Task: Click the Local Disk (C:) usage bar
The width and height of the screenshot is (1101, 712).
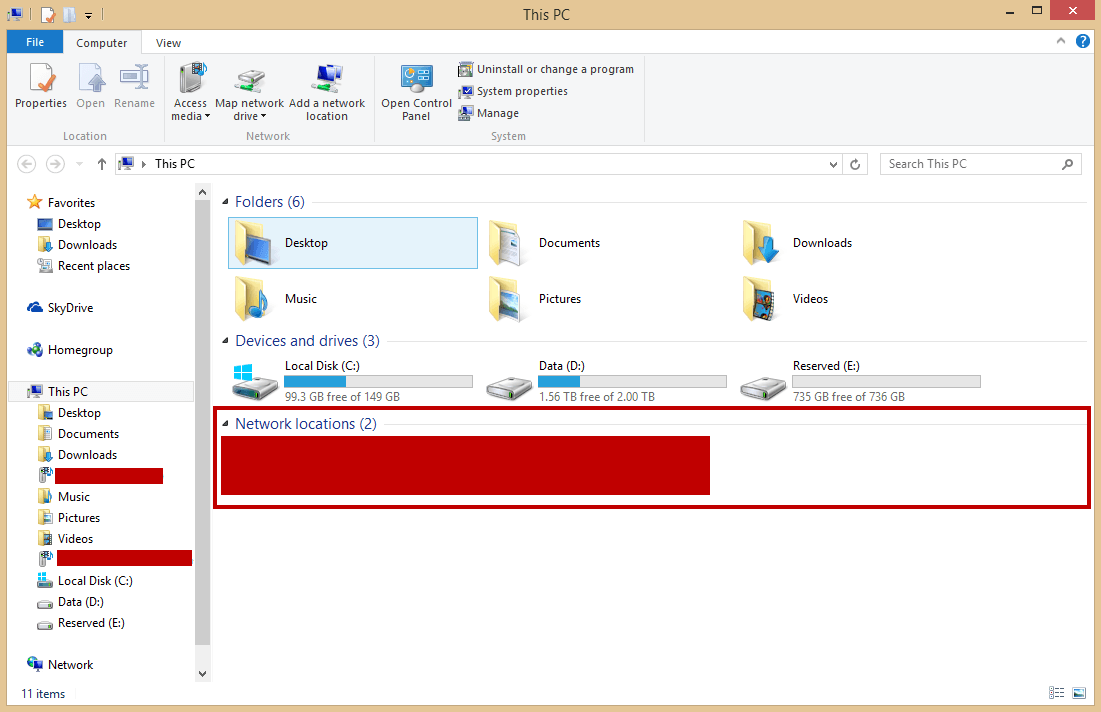Action: [378, 381]
